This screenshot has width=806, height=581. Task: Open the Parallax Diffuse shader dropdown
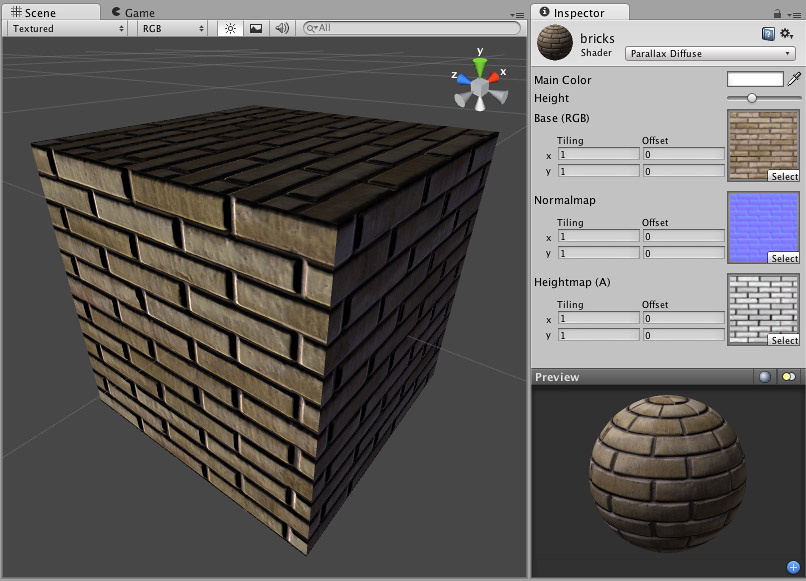[x=708, y=53]
